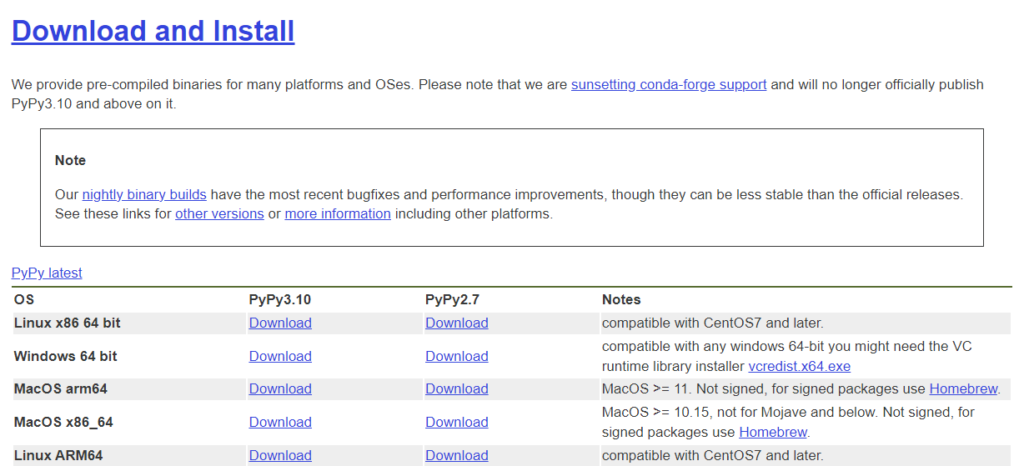Select the MacOS x86_64 row label
This screenshot has width=1024, height=466.
point(63,422)
